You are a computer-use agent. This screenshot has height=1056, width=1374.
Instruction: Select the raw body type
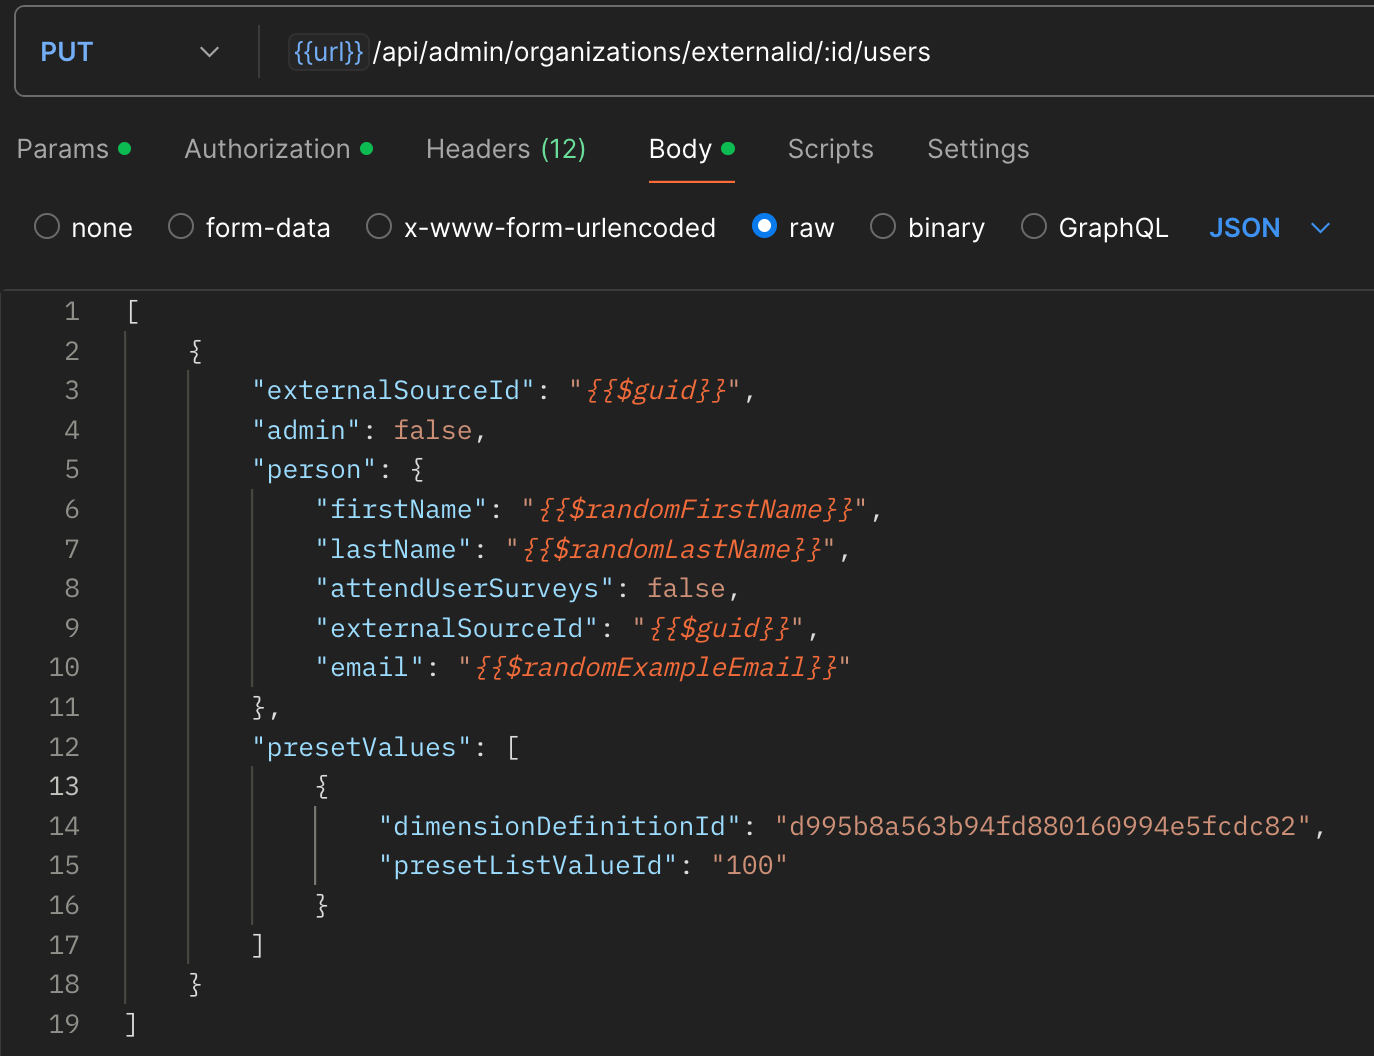pyautogui.click(x=793, y=228)
